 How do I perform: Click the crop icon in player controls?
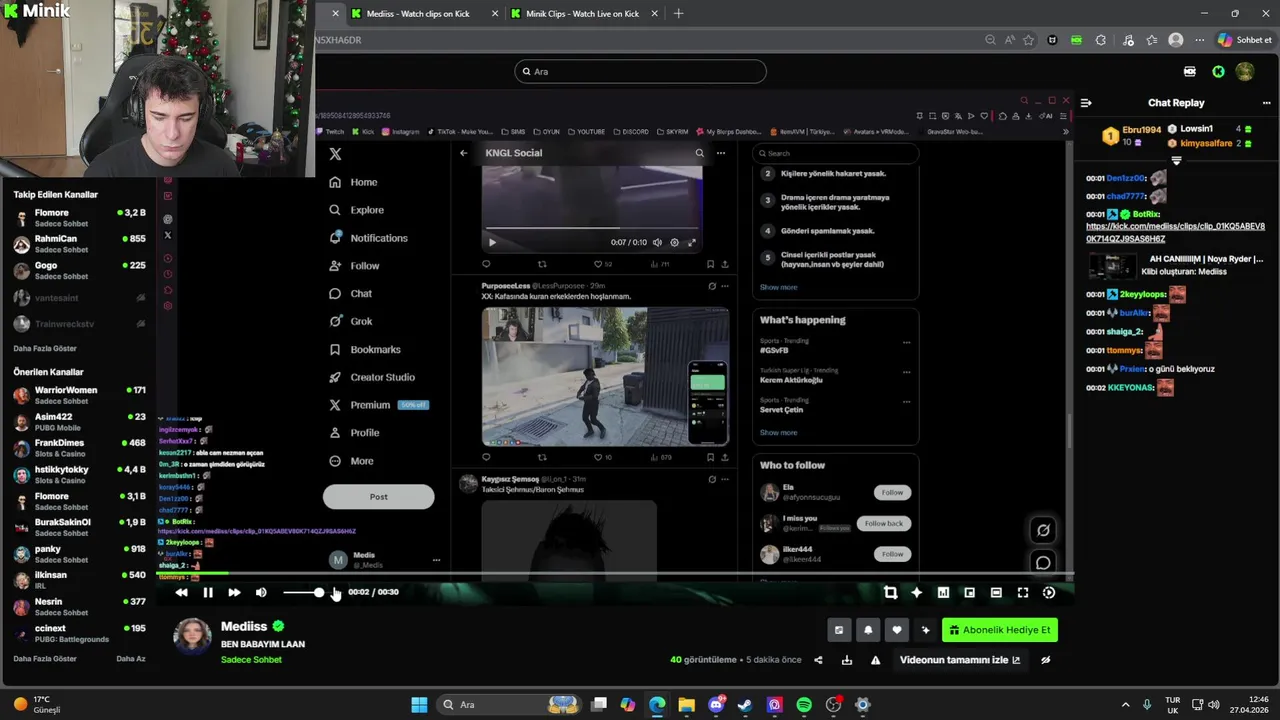point(890,592)
